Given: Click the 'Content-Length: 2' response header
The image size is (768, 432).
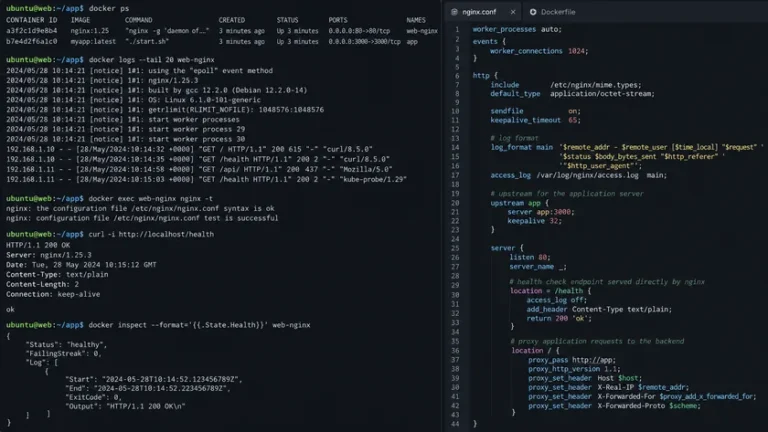Looking at the screenshot, I should 42,284.
